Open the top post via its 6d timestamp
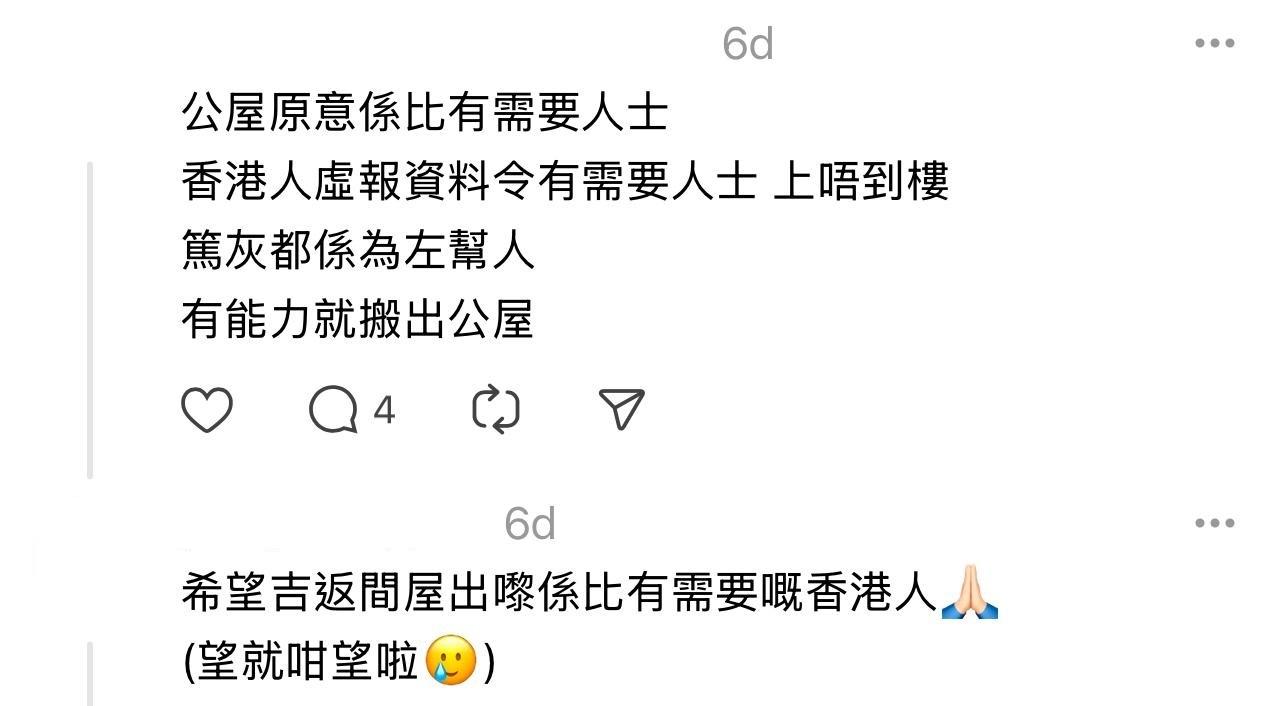 point(748,44)
